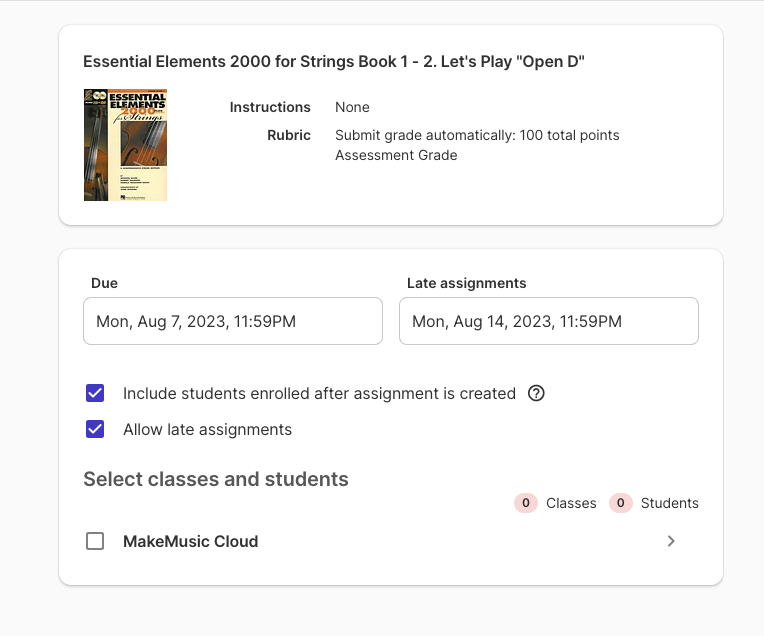Click the Assessment Grade rubric line
The width and height of the screenshot is (764, 636).
pyautogui.click(x=396, y=155)
